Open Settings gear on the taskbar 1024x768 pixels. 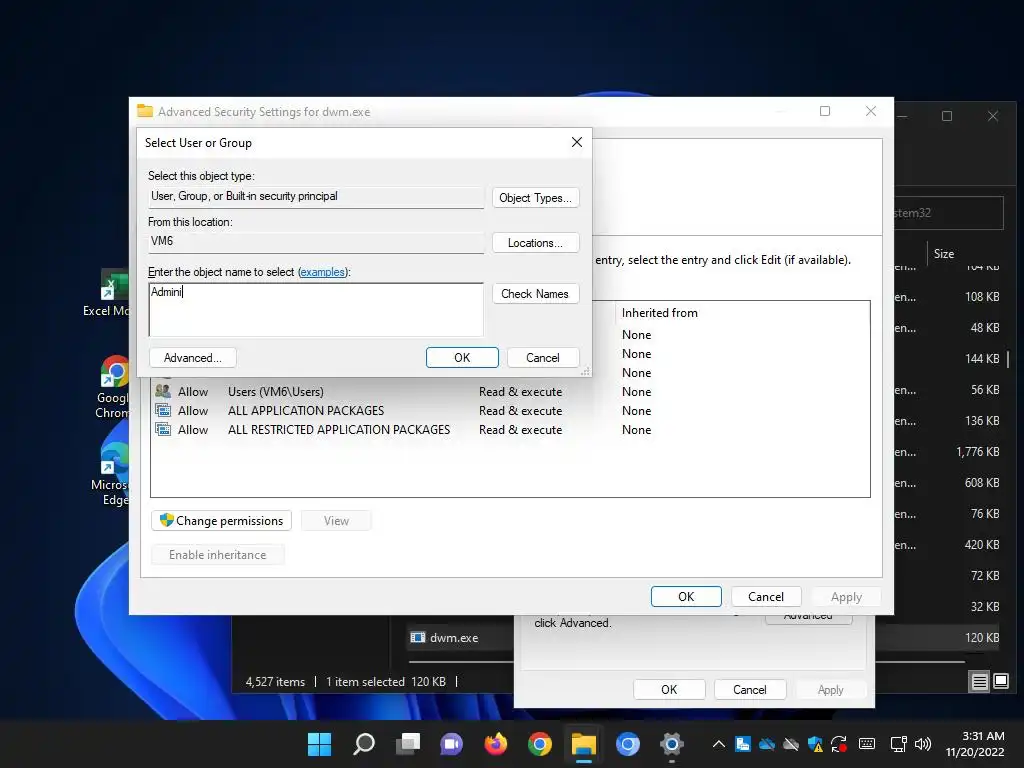point(671,744)
